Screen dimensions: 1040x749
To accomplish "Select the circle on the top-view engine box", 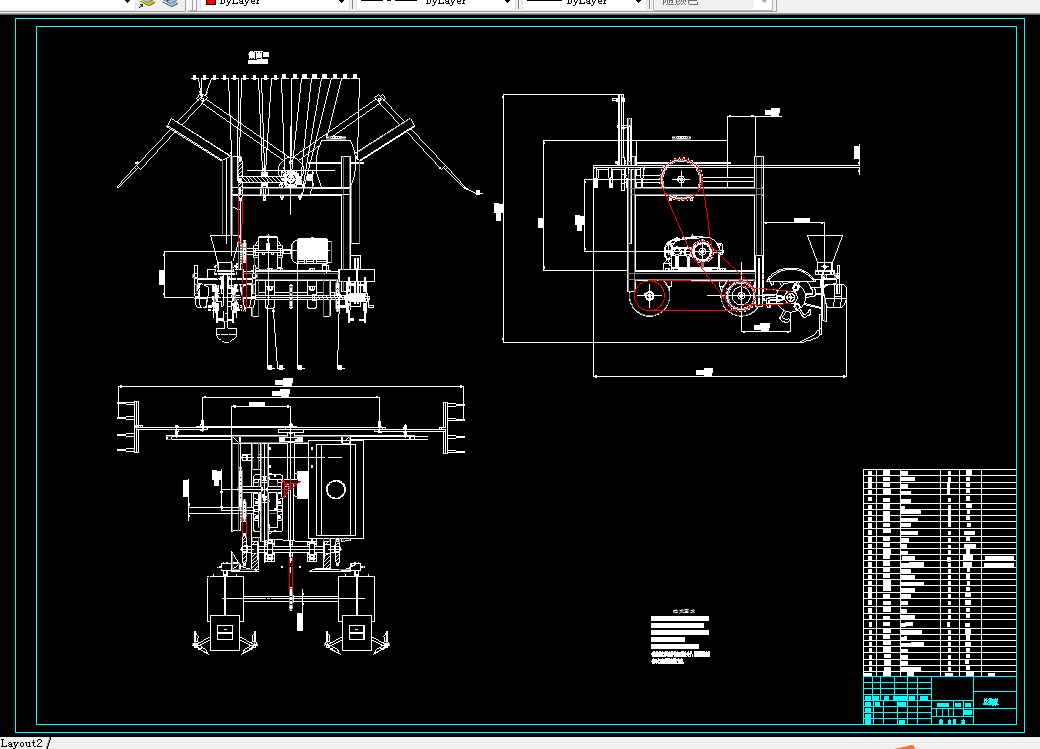I will tap(336, 490).
